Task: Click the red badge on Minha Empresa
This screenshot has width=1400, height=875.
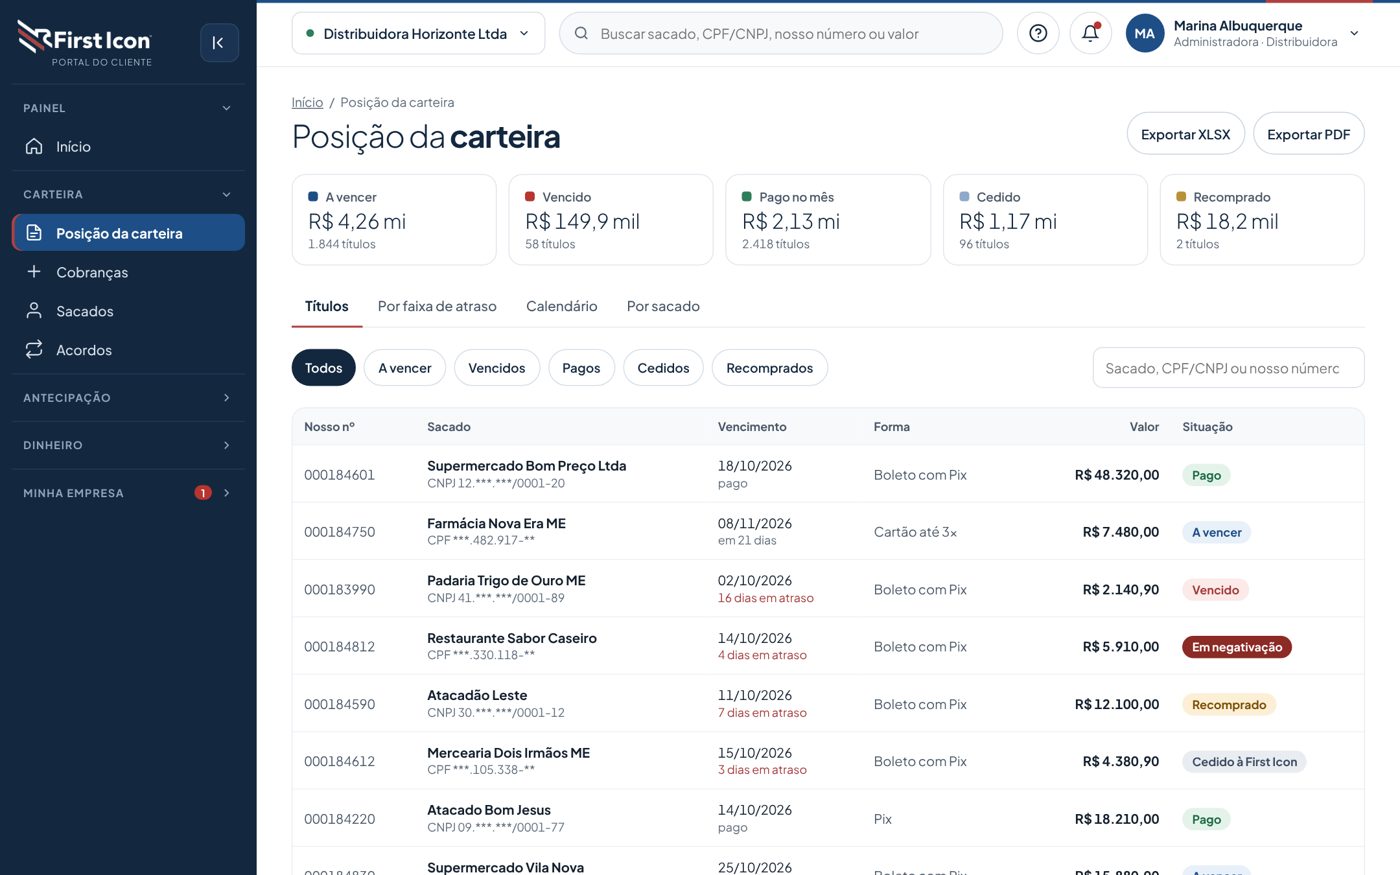Action: pyautogui.click(x=203, y=493)
